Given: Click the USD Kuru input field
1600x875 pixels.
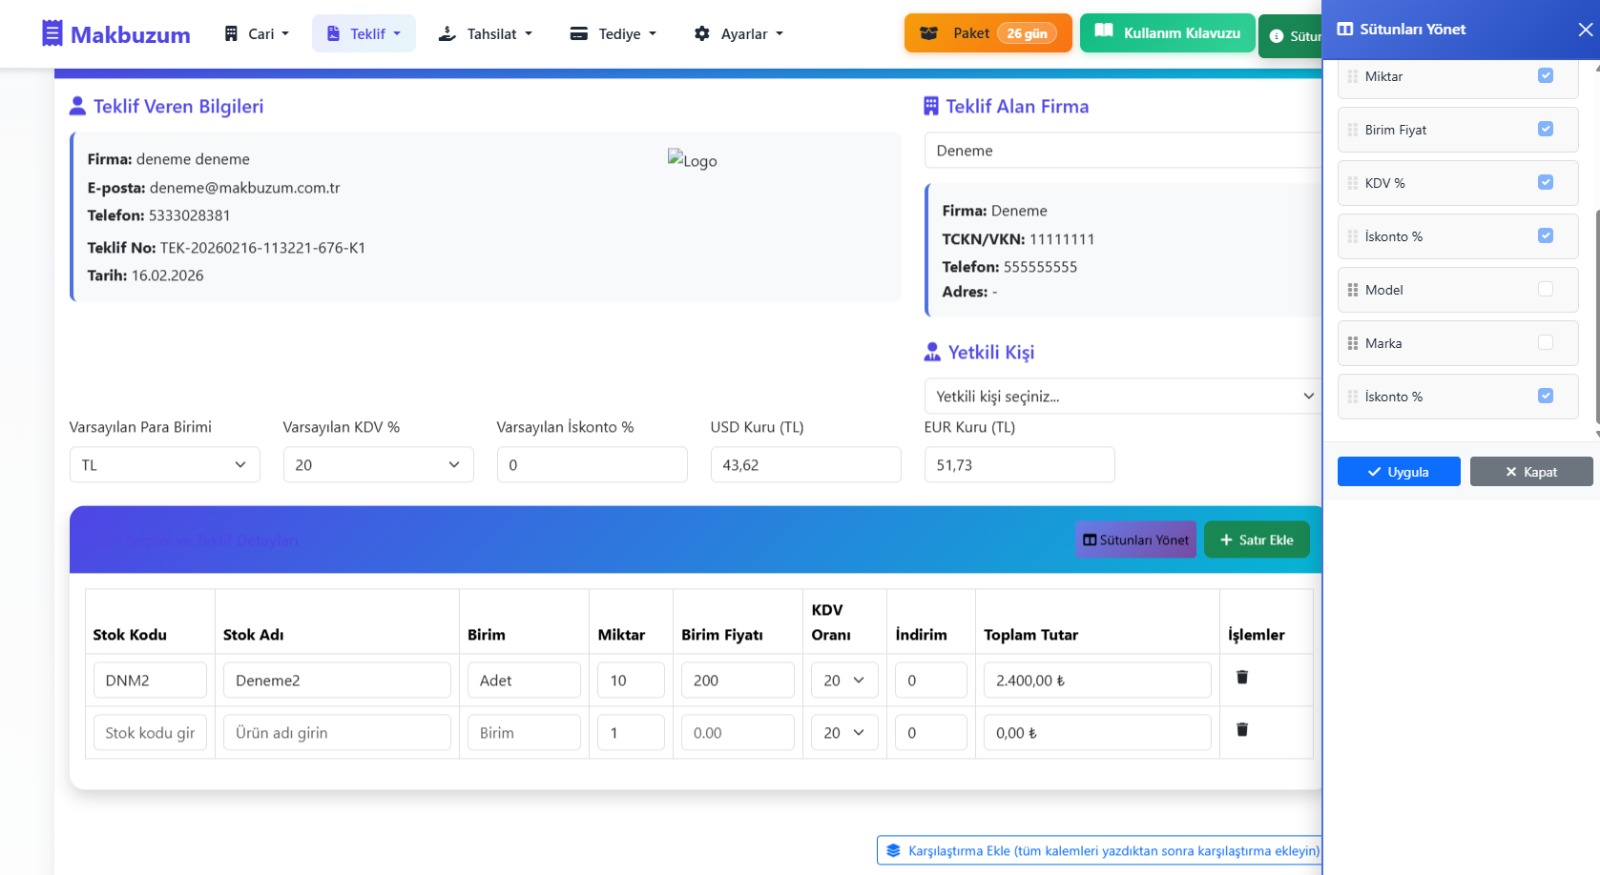Looking at the screenshot, I should [805, 465].
